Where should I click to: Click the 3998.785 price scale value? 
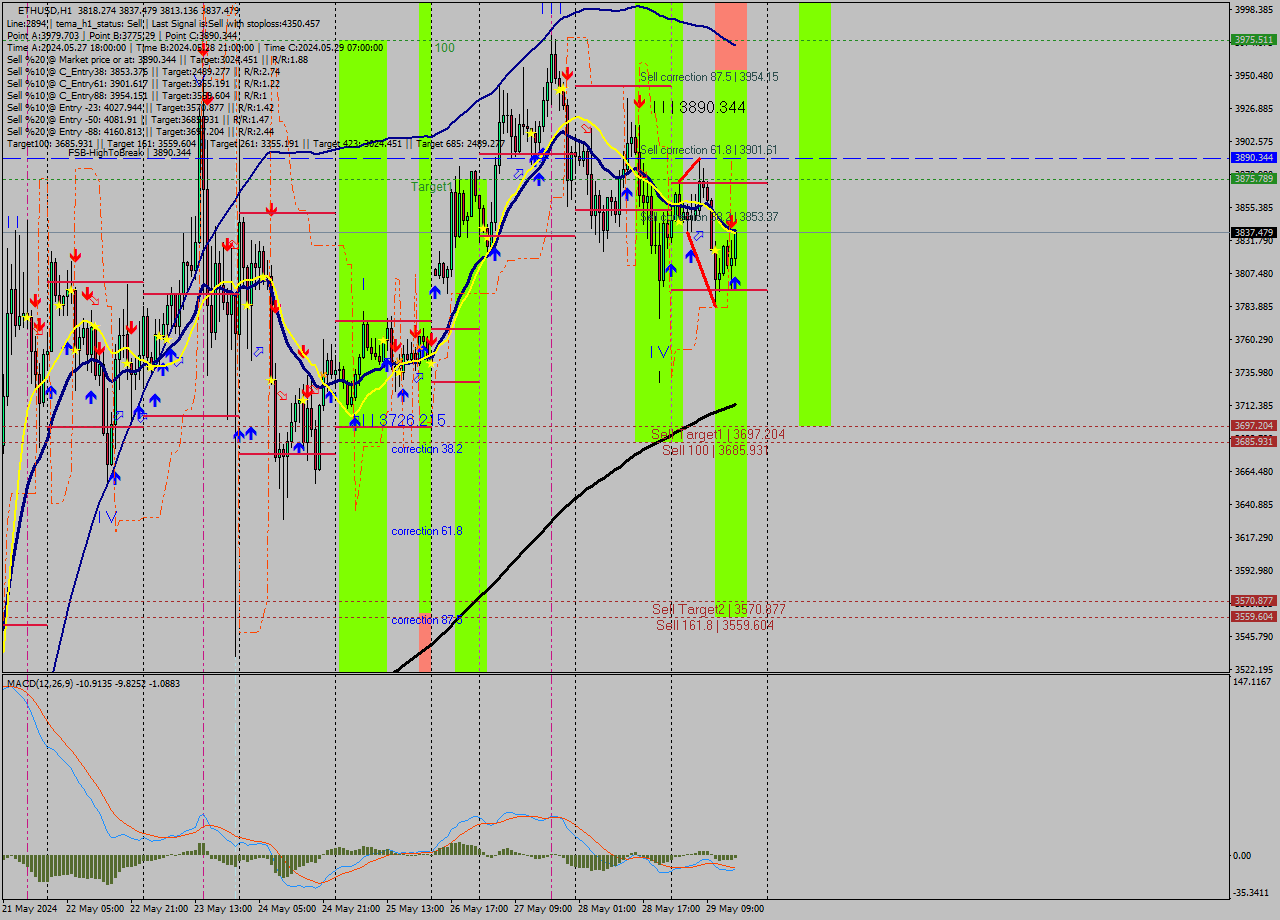tap(1254, 9)
